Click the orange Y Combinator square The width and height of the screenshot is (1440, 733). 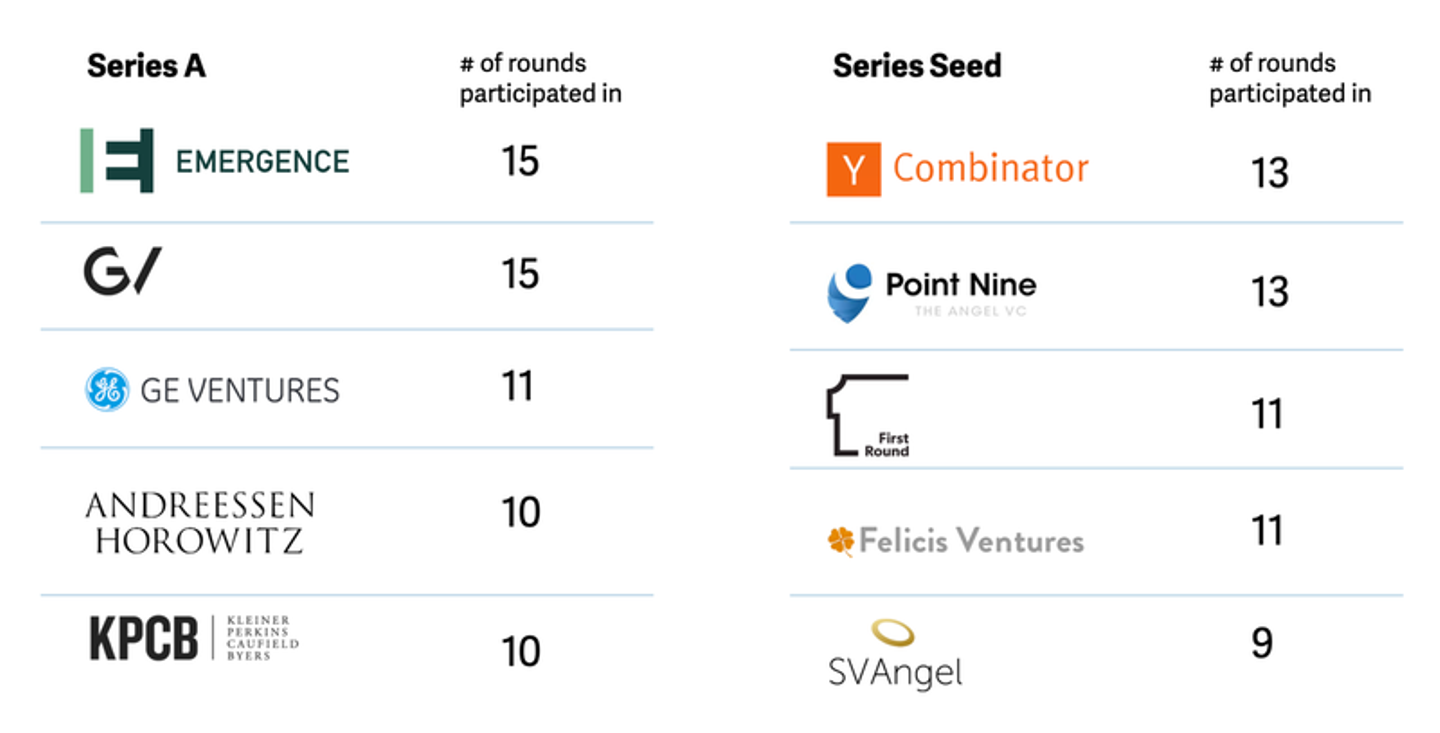point(853,169)
